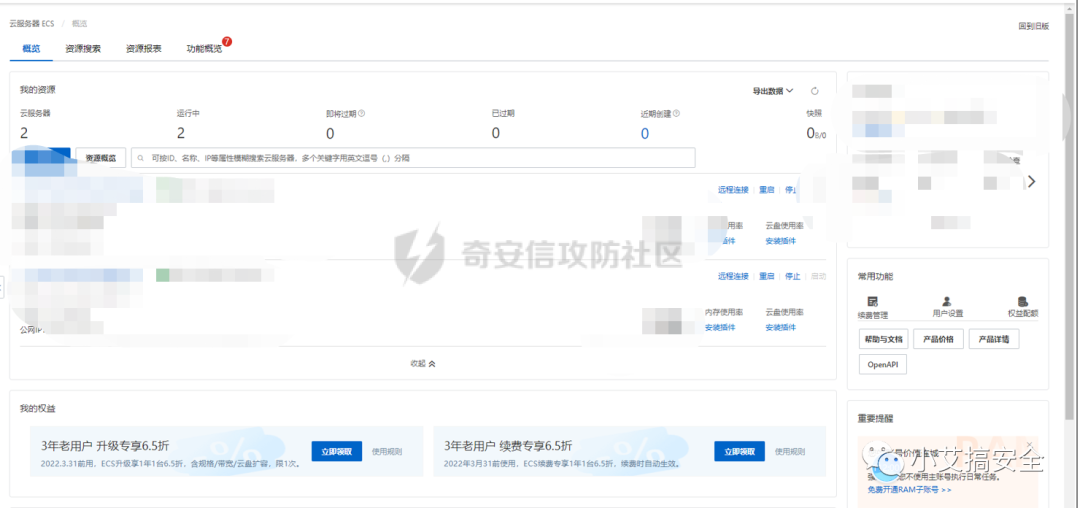Click the 即将过期 count of 0
Screen dimensions: 1080x508
pos(330,134)
